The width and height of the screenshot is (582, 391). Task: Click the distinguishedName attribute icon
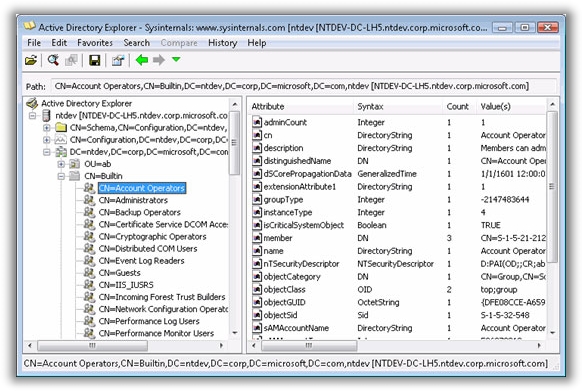257,161
